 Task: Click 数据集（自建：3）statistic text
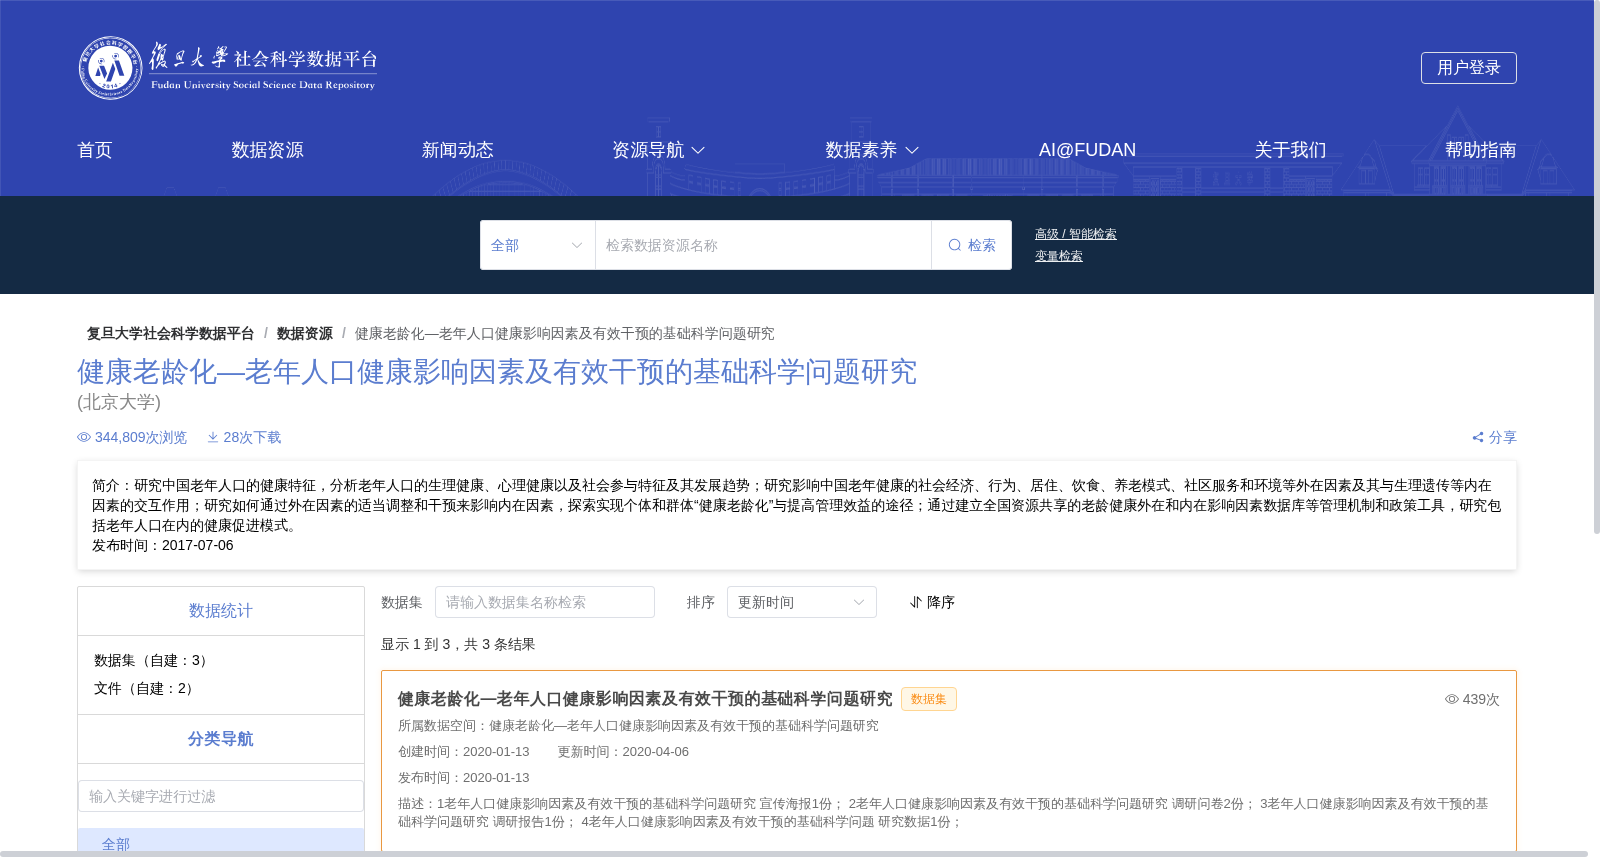[x=154, y=660]
